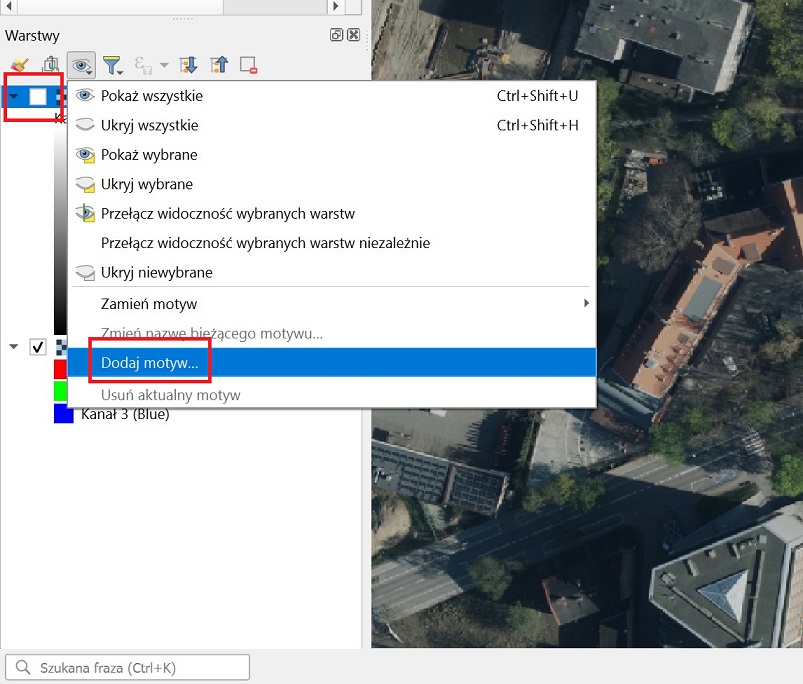Click the horizontal scrollbar right arrow

335,6
